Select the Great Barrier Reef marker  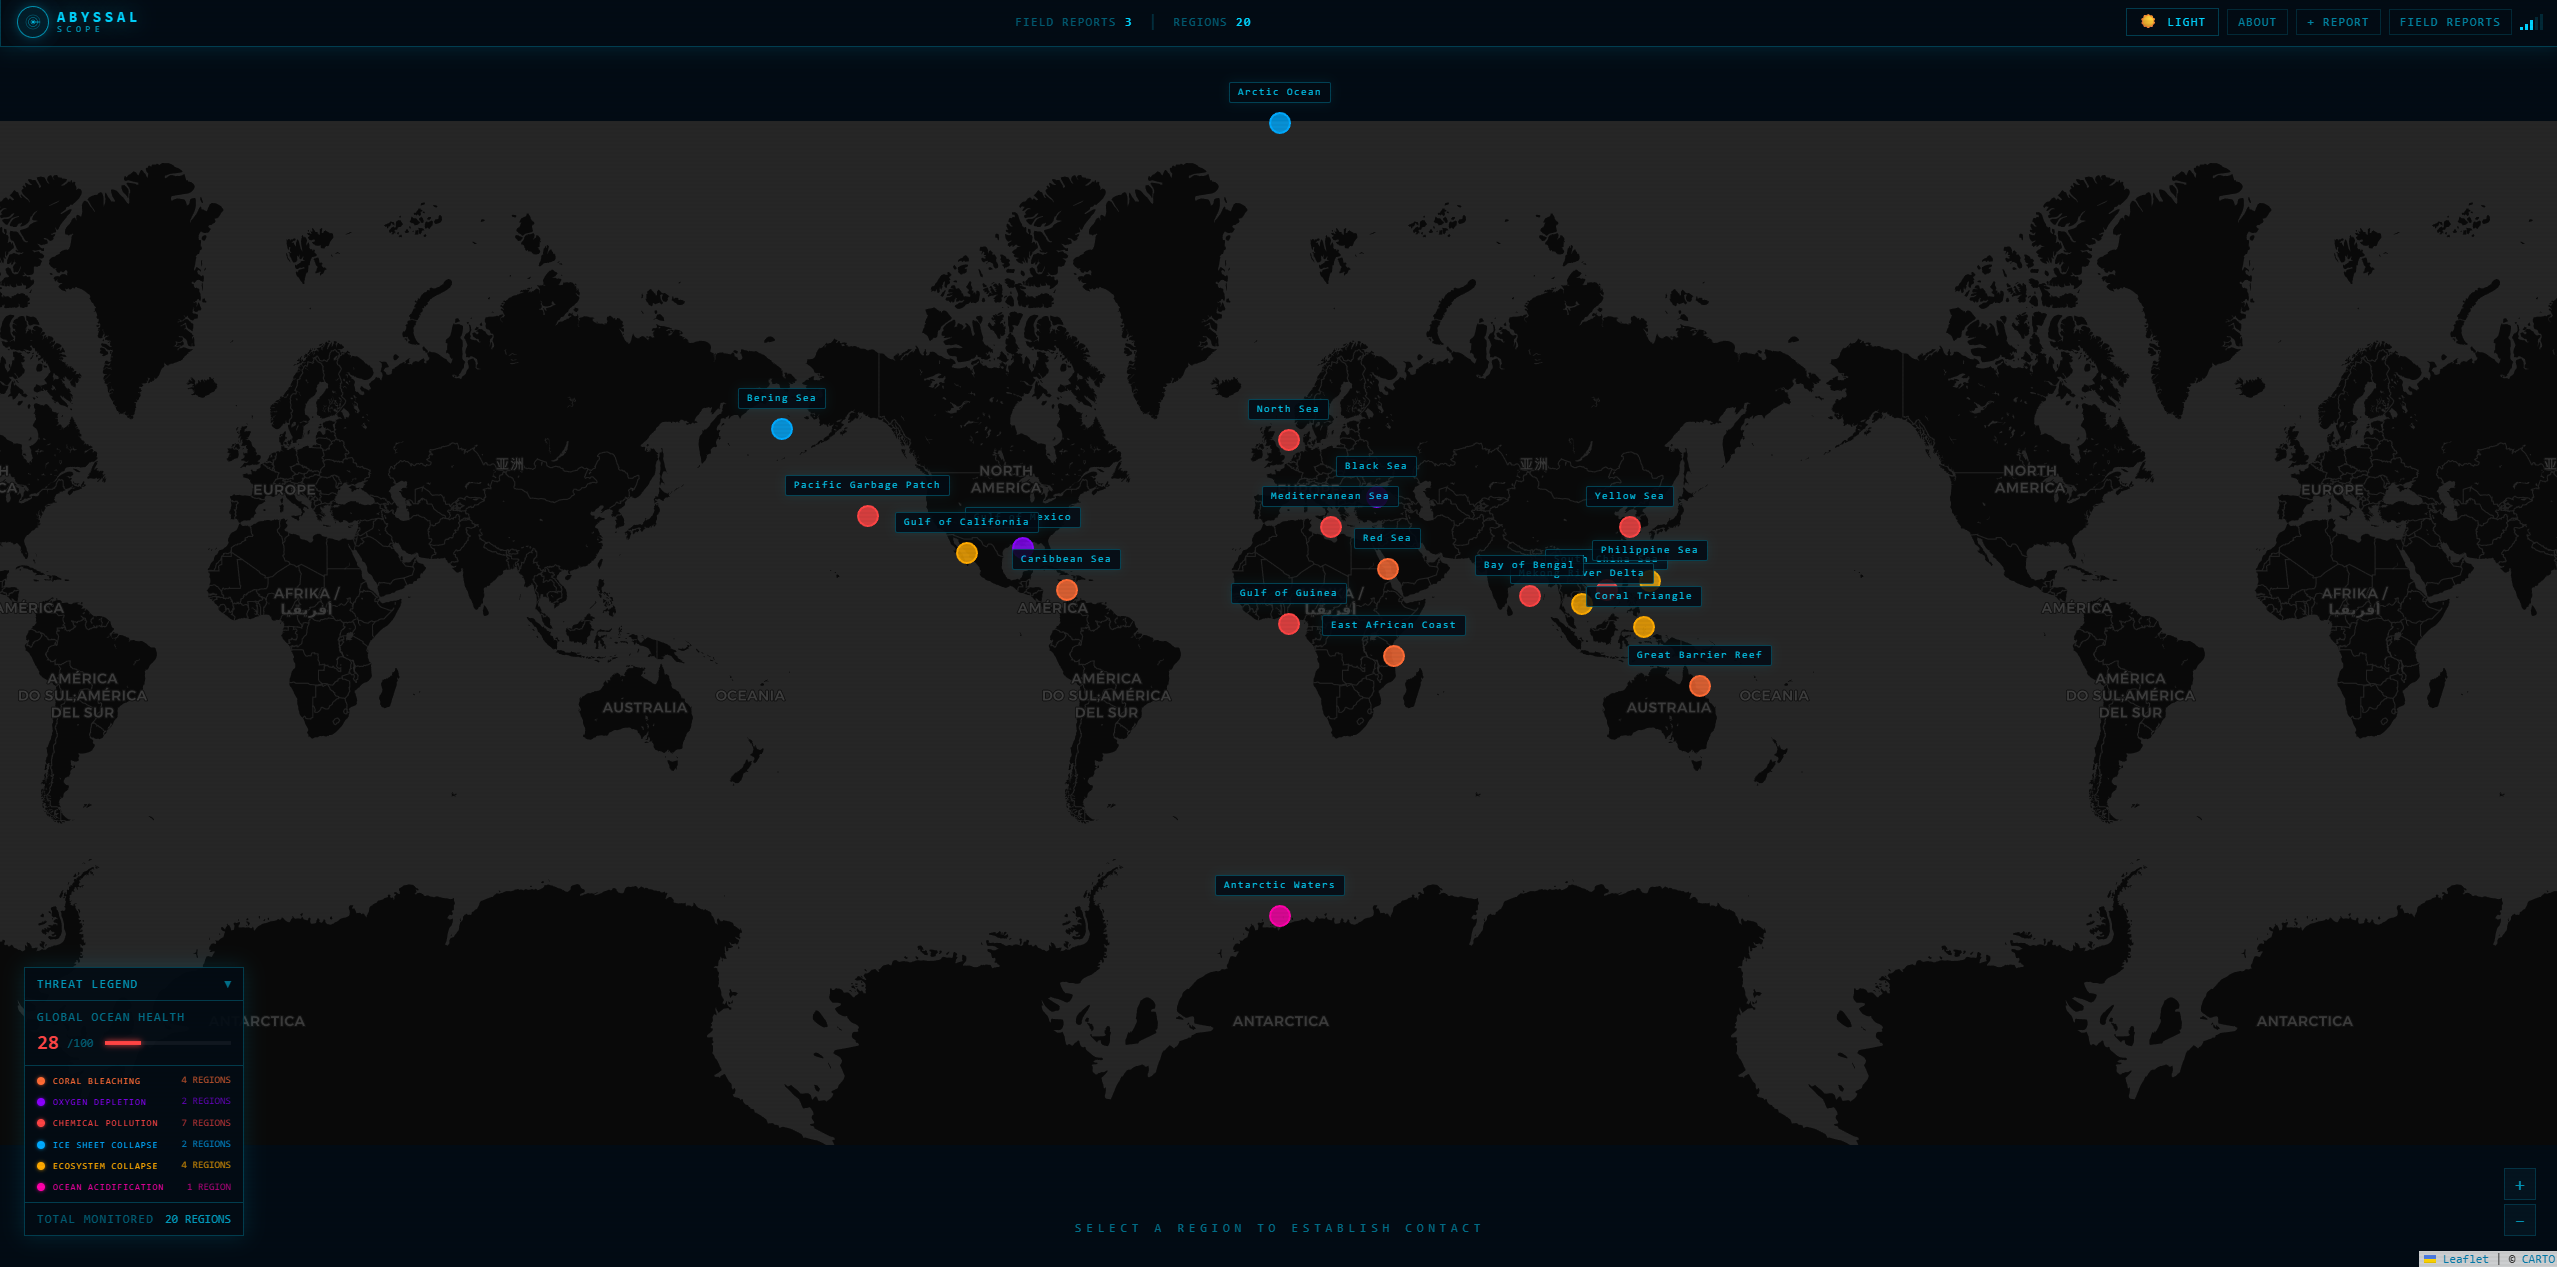coord(1699,686)
